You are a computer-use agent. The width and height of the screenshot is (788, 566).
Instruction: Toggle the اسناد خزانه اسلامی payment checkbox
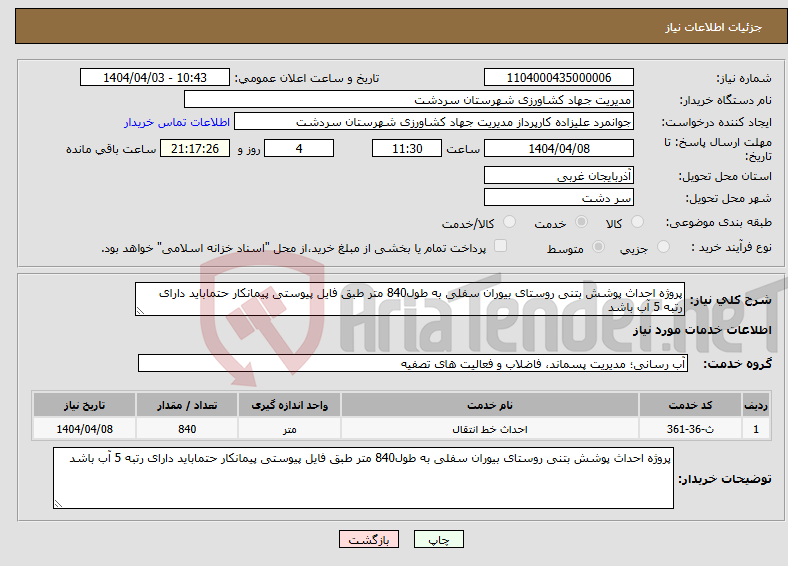coord(501,246)
